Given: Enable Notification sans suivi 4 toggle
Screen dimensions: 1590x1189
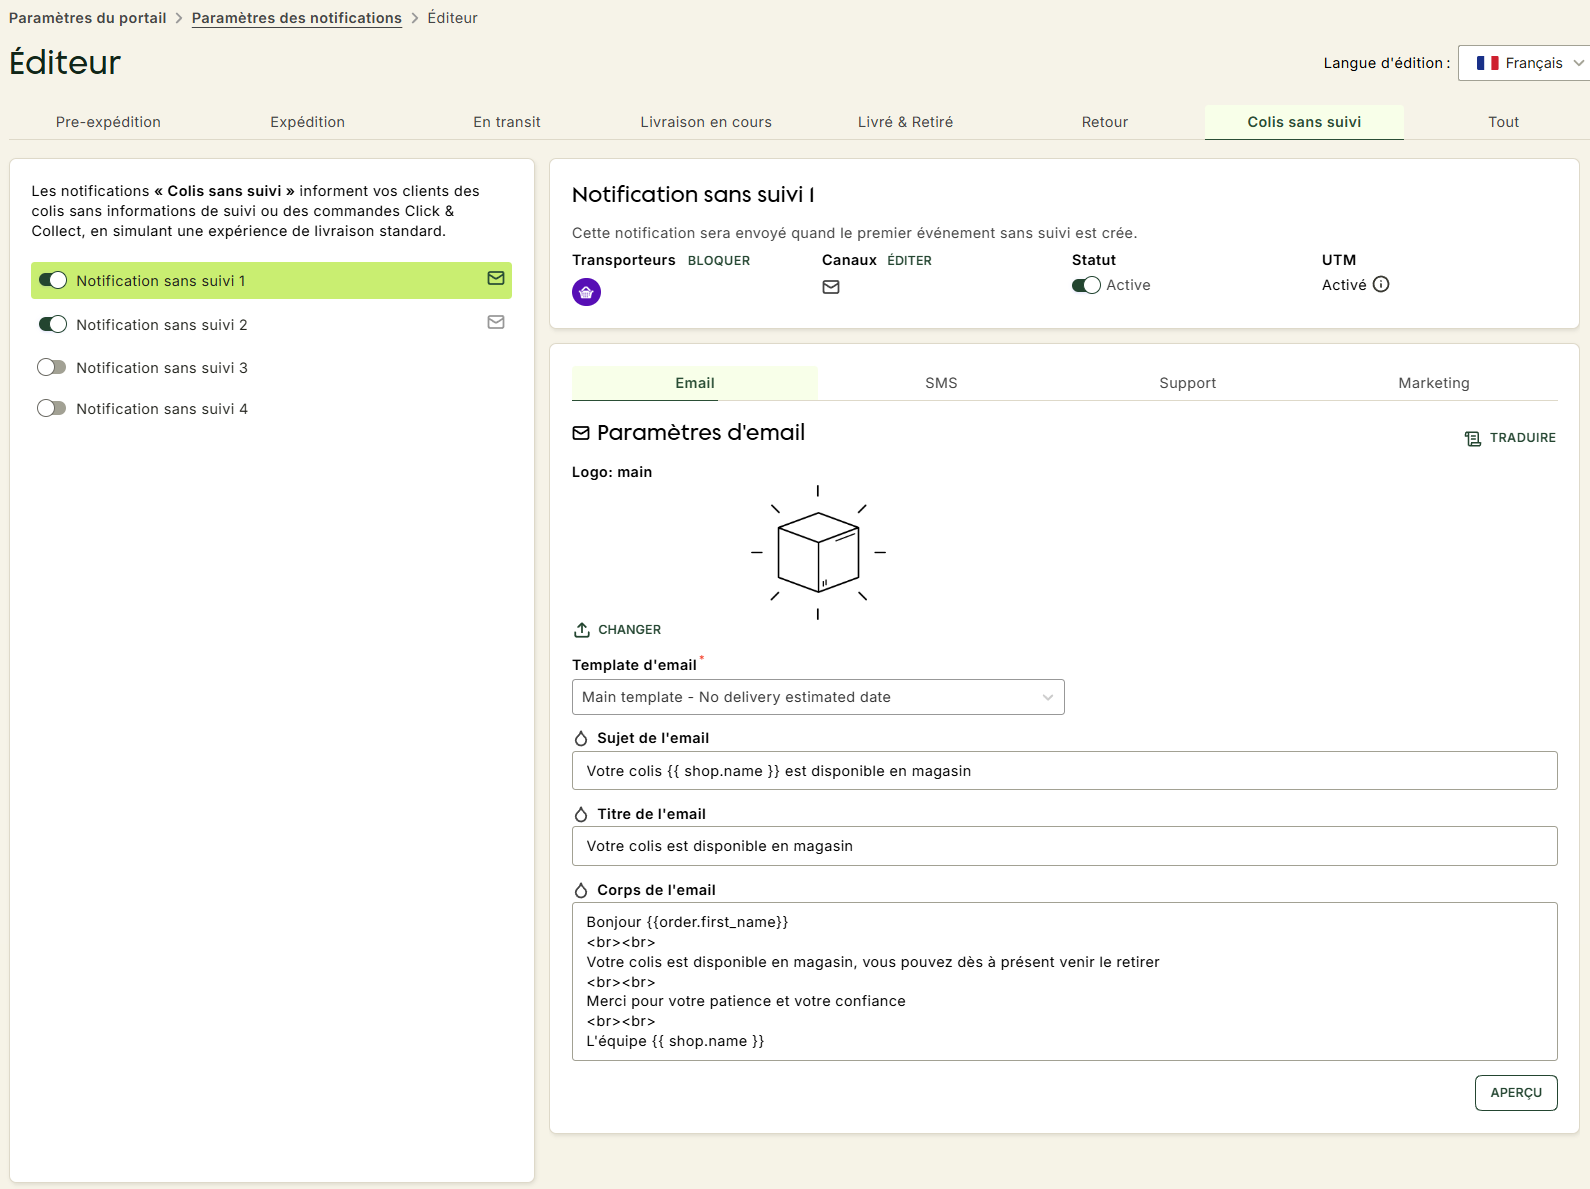Looking at the screenshot, I should pyautogui.click(x=51, y=408).
